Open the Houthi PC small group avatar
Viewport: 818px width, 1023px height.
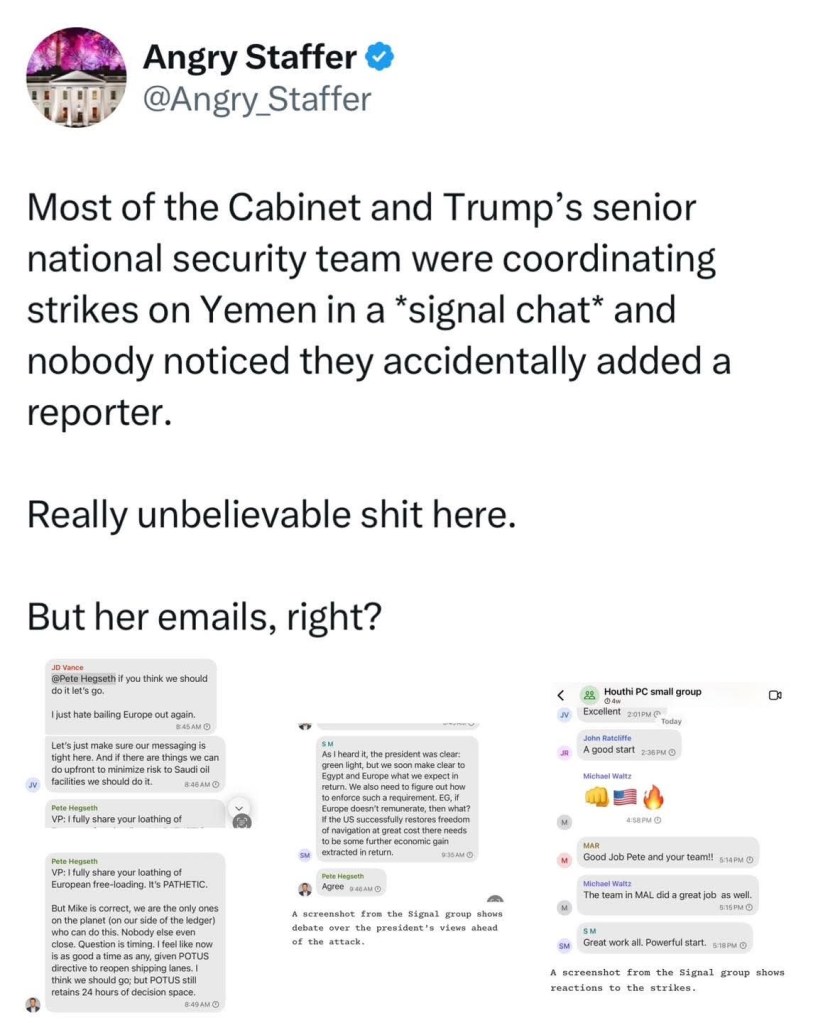[589, 694]
